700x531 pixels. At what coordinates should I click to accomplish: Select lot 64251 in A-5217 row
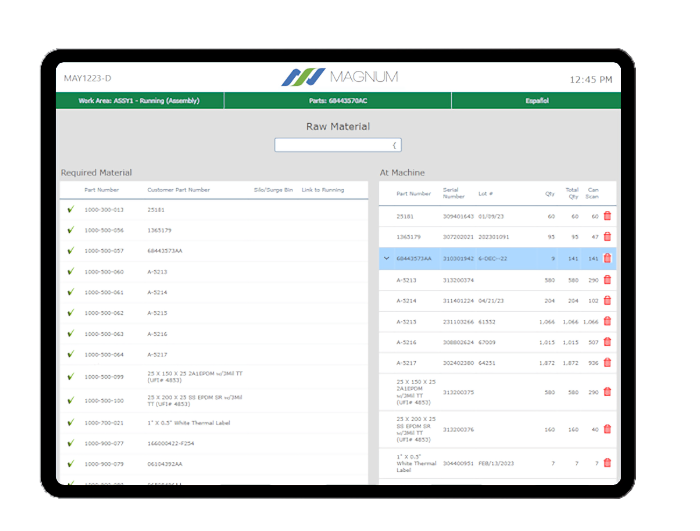[x=487, y=363]
